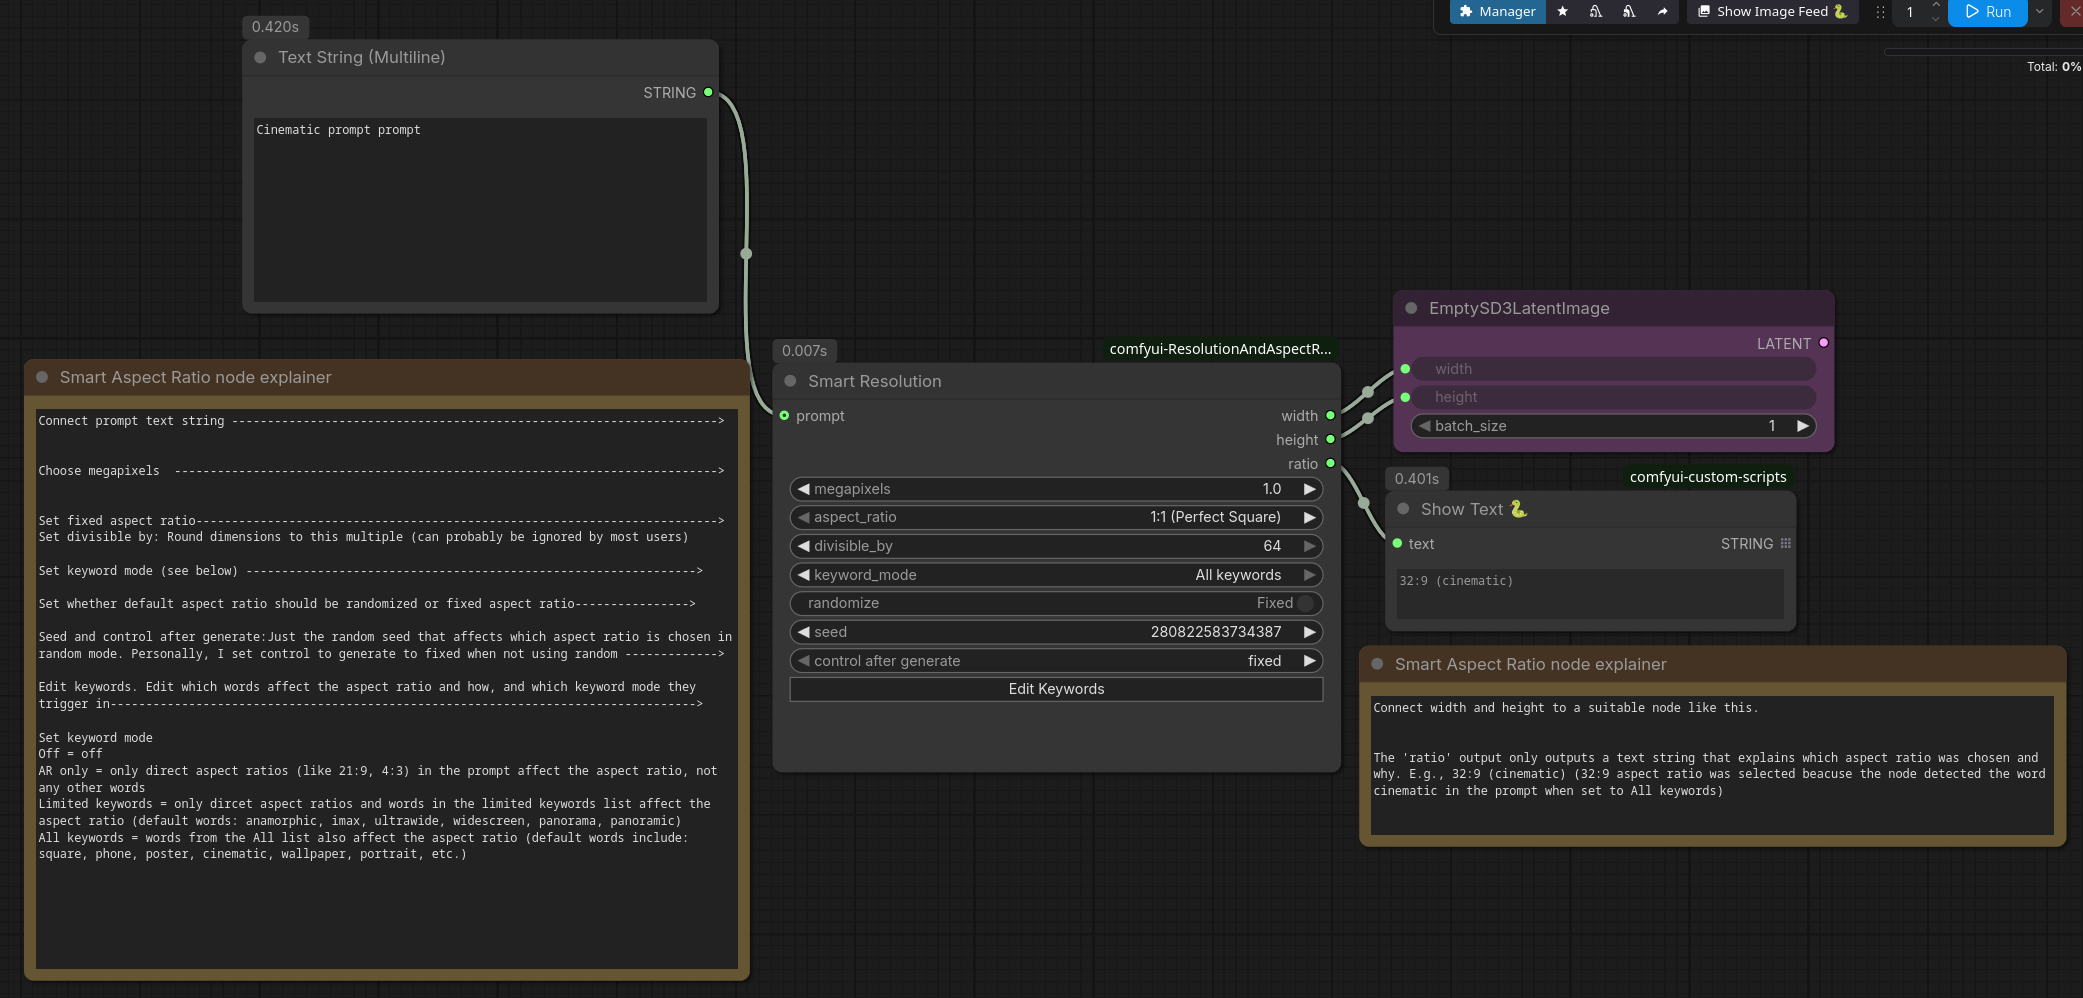
Task: Click the LATENT output slot on EmptySD3LatentImage
Action: [1824, 343]
